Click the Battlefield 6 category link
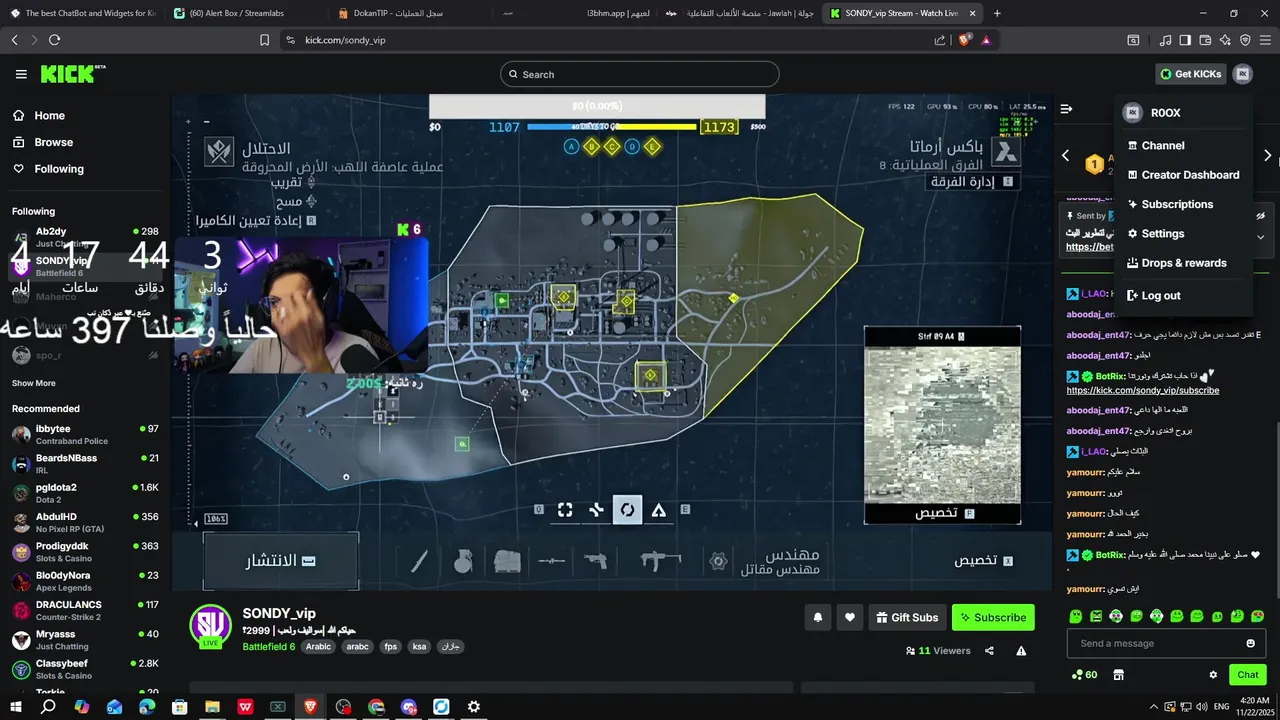Screen dimensions: 1280x720 pos(268,647)
